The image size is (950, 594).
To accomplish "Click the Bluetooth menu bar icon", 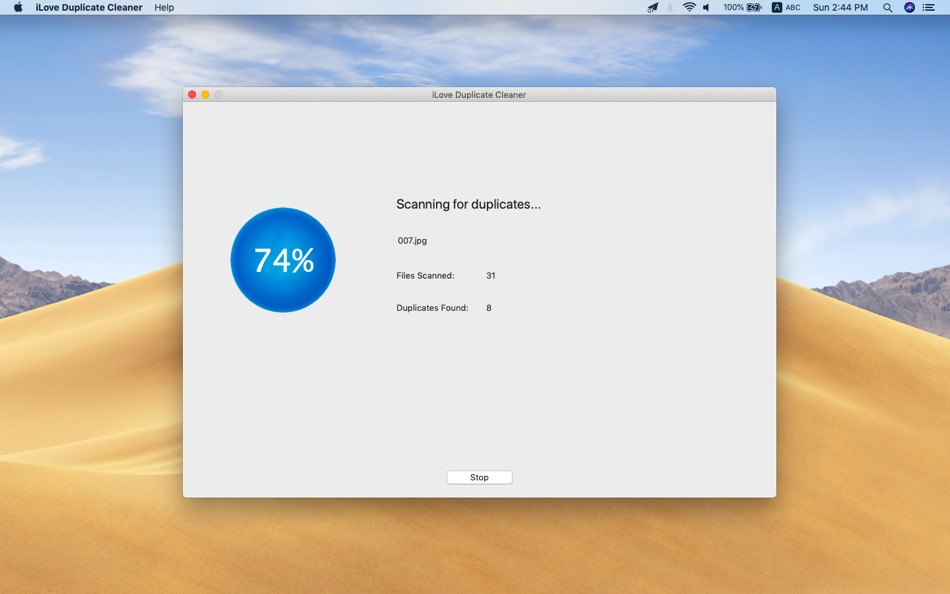I will point(670,7).
